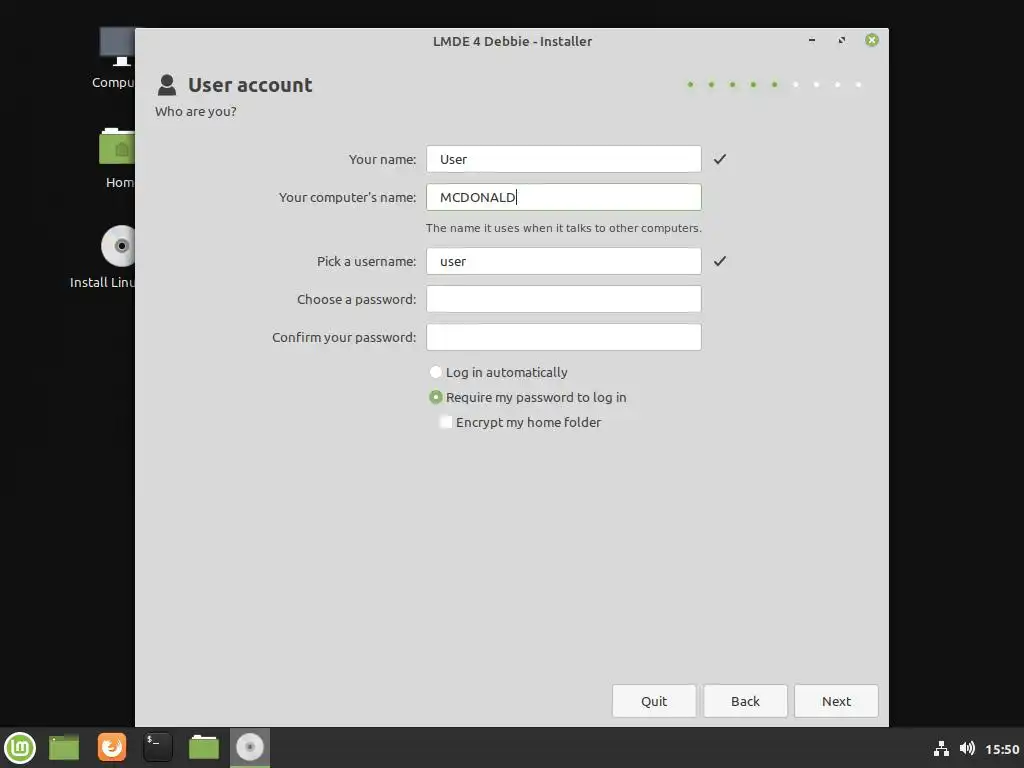Click the 'Confirm your password:' label

[x=344, y=338]
